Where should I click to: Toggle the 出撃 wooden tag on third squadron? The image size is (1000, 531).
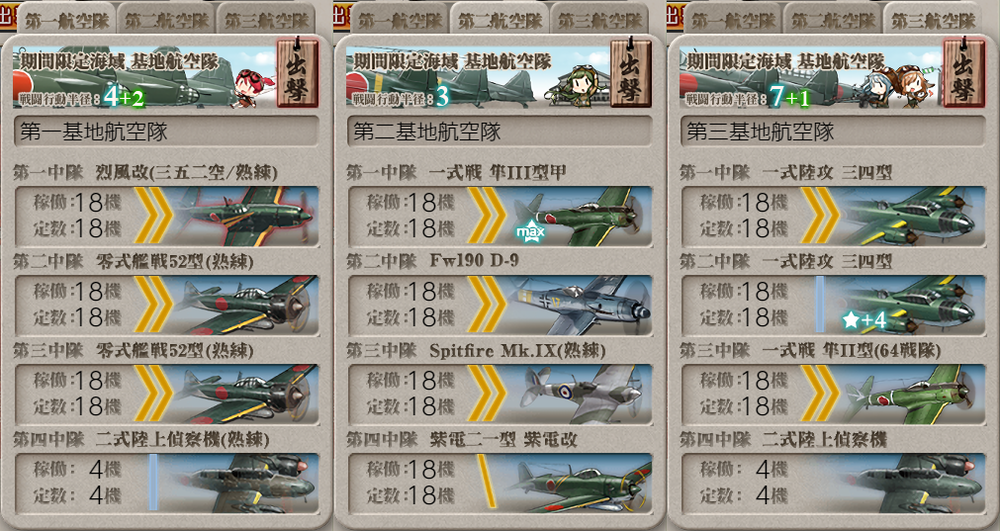(x=964, y=73)
